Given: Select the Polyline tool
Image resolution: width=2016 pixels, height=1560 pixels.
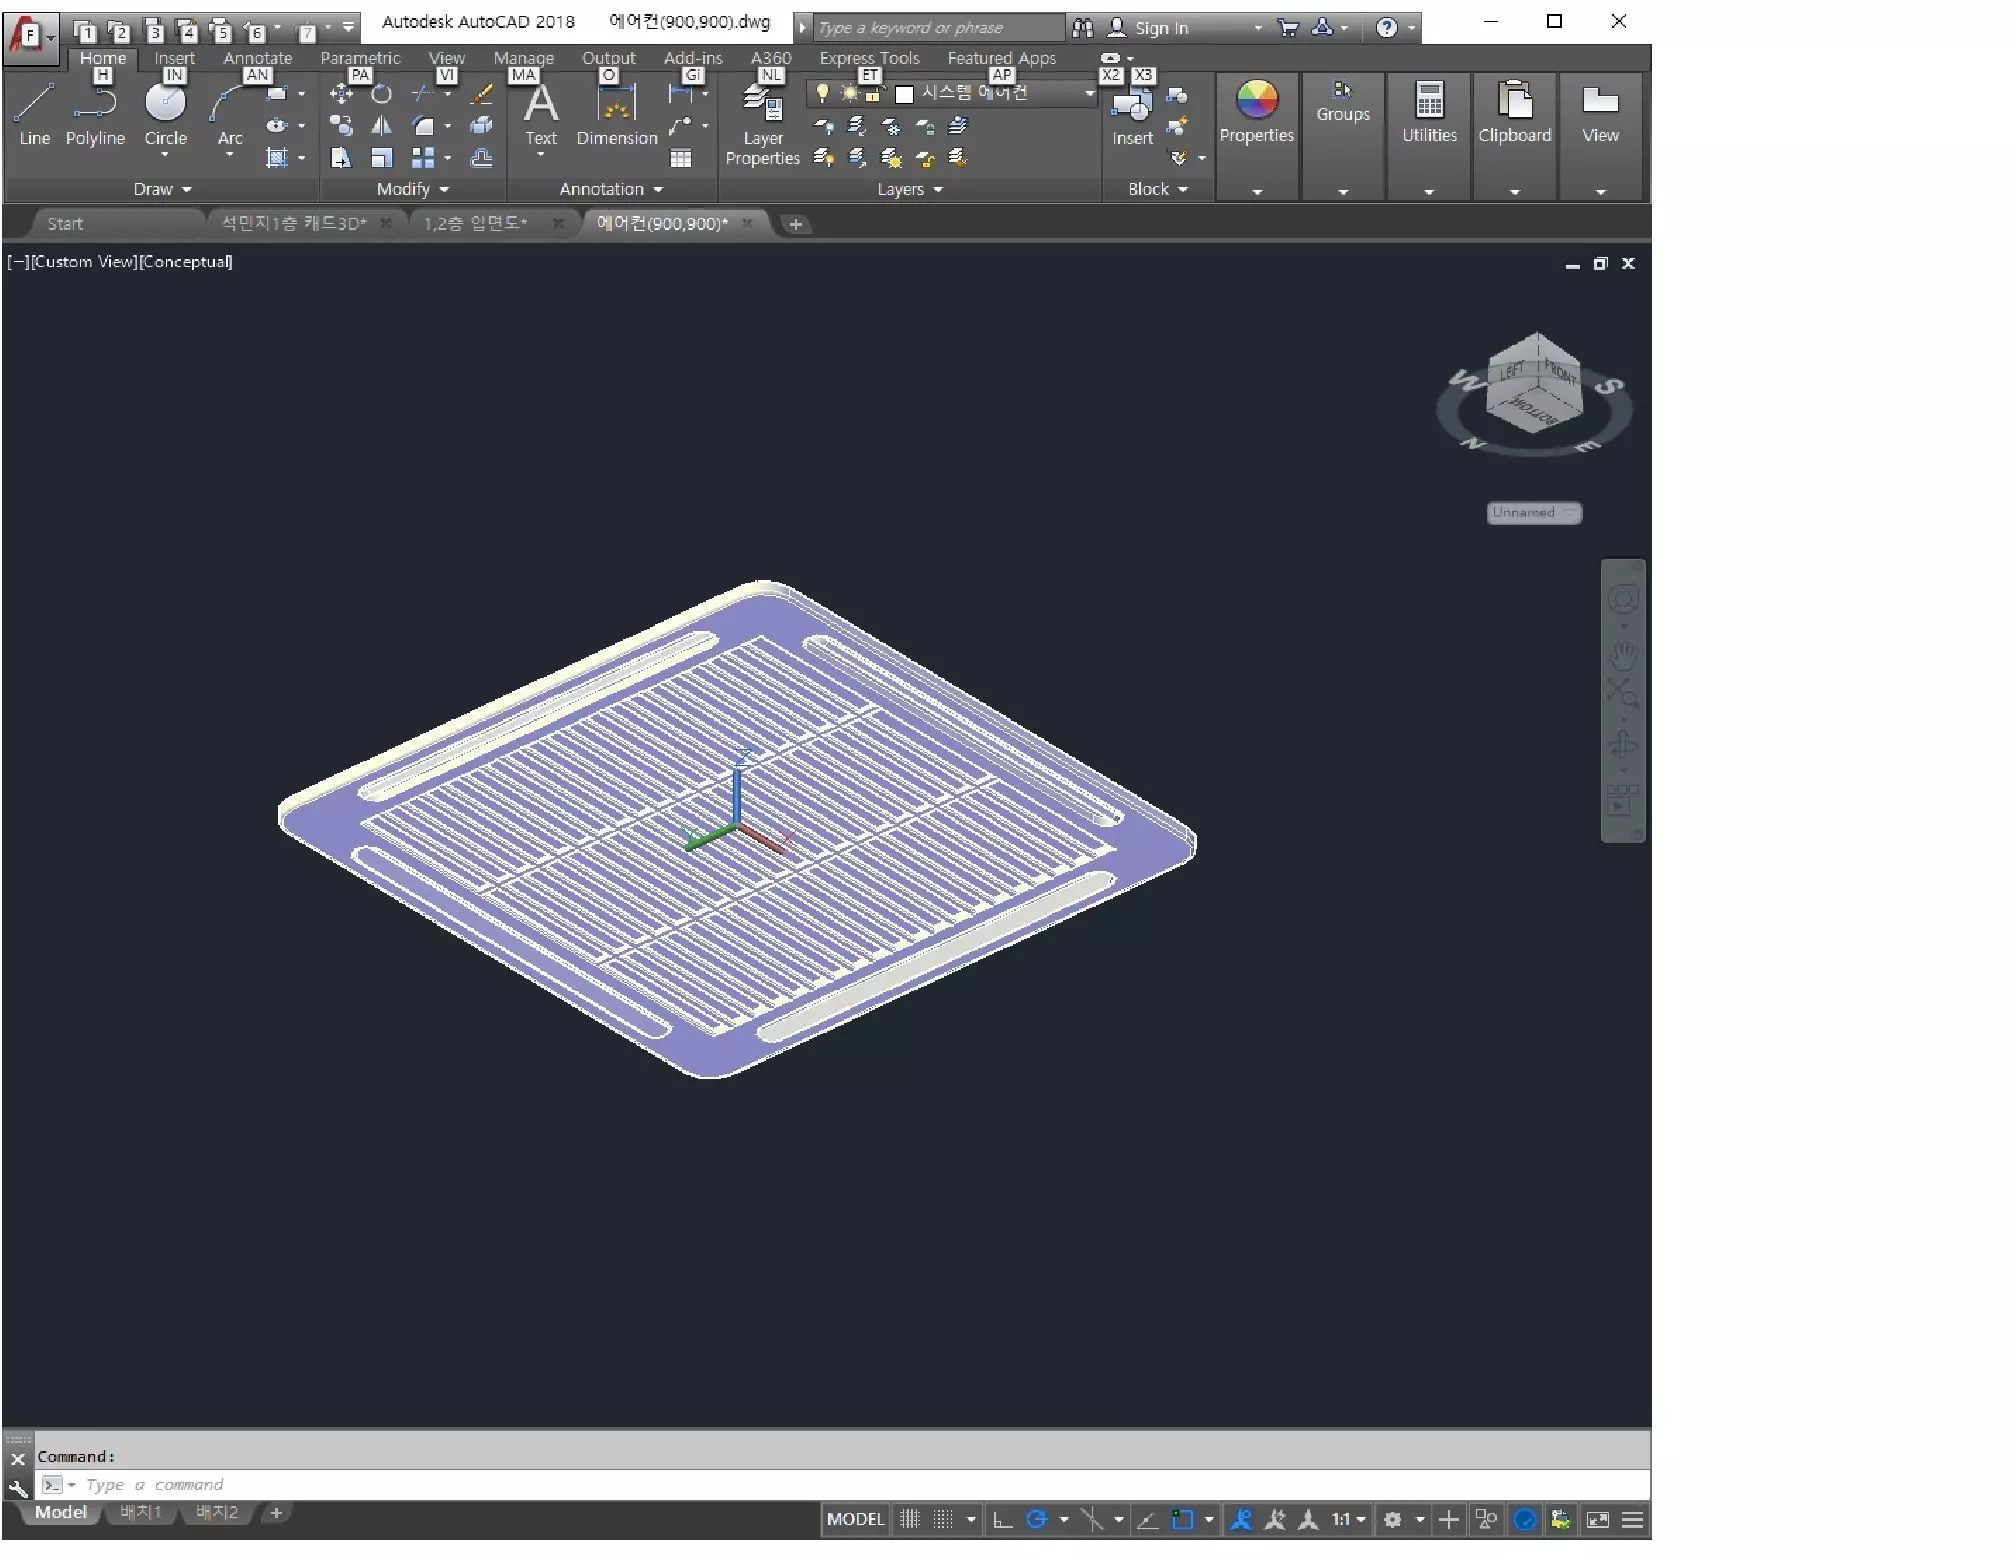Looking at the screenshot, I should click(x=95, y=115).
